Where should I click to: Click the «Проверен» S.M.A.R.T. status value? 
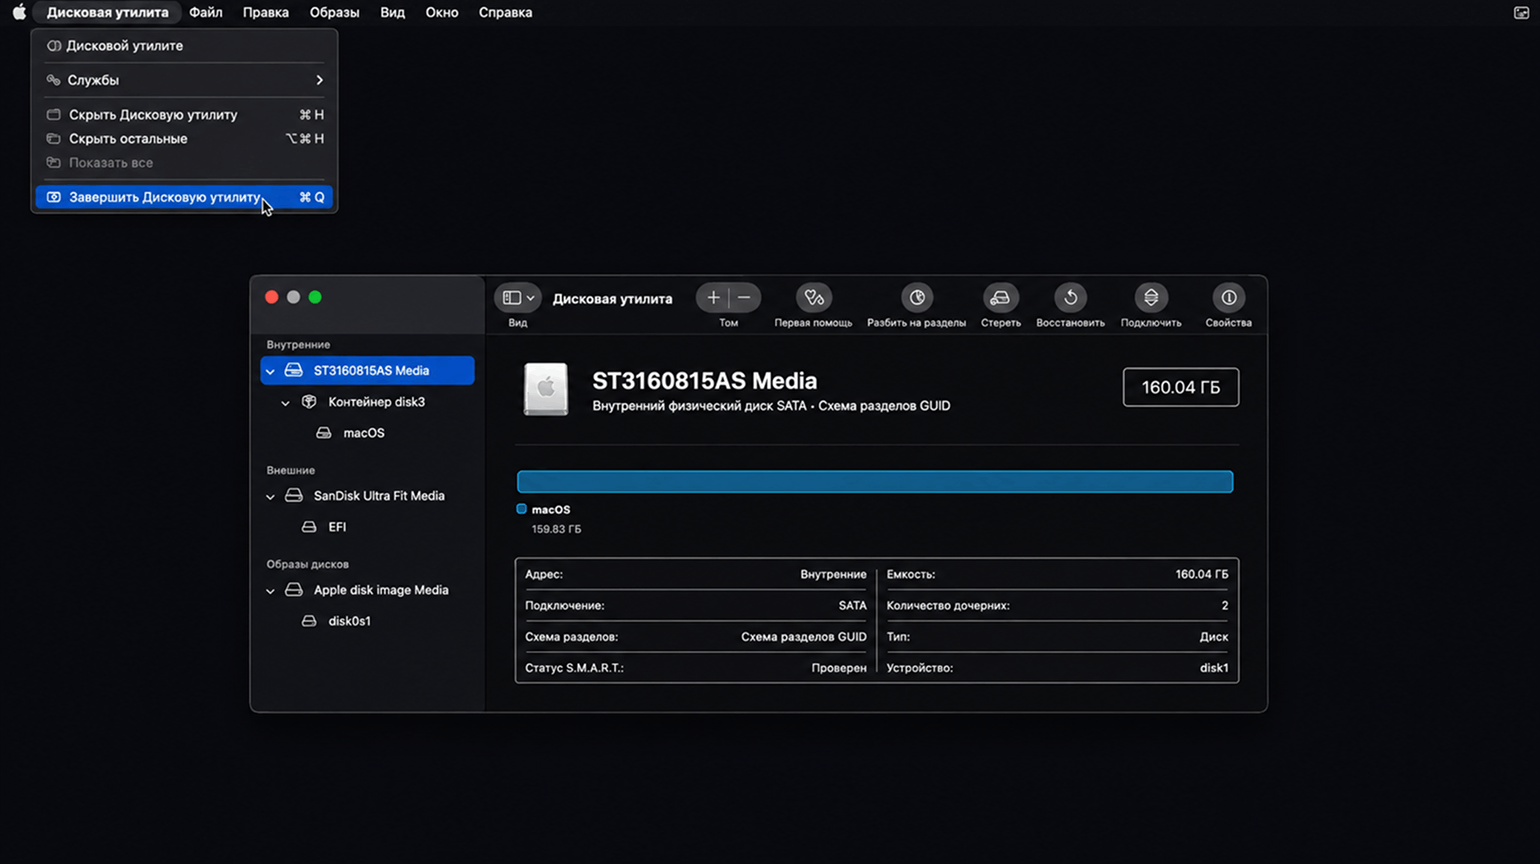839,668
